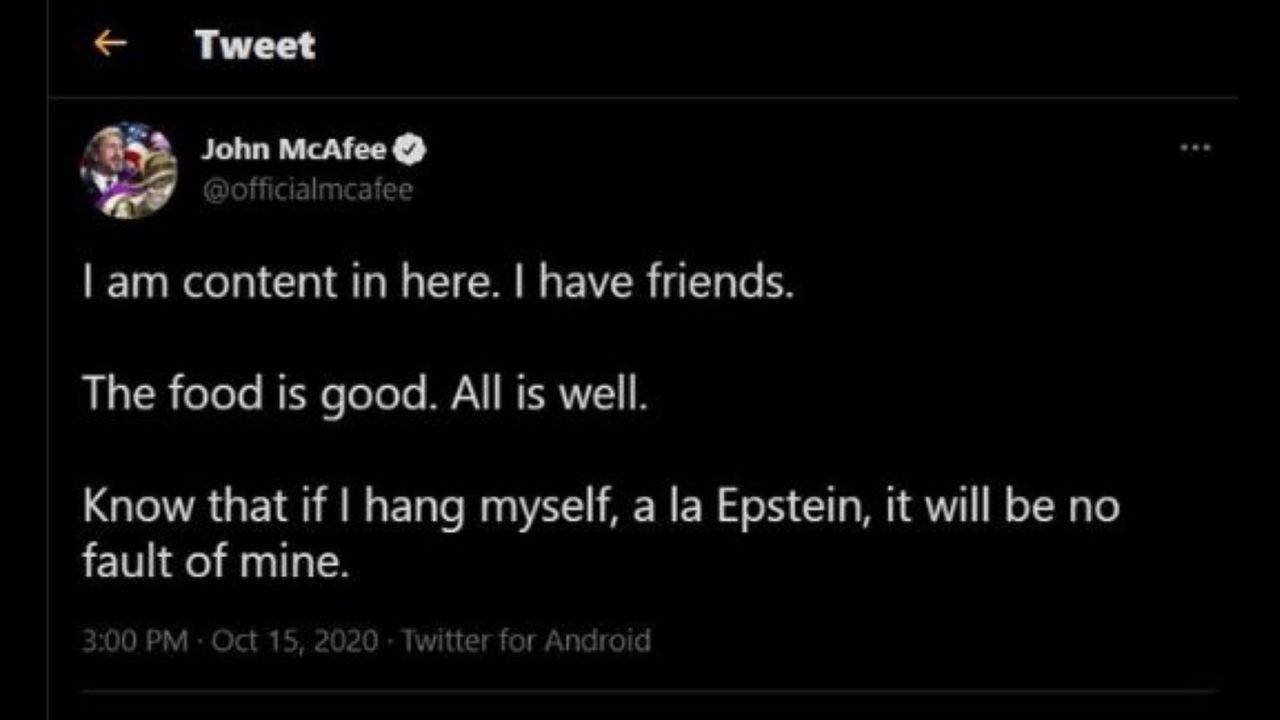Open the @officialmcafee handle link
Viewport: 1280px width, 720px height.
307,190
